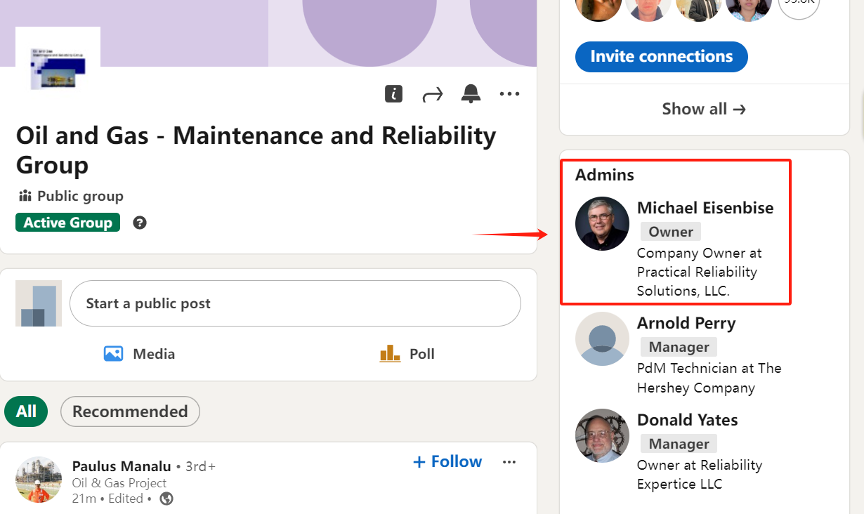Open Paulus Manalu's profile name link

(x=121, y=466)
